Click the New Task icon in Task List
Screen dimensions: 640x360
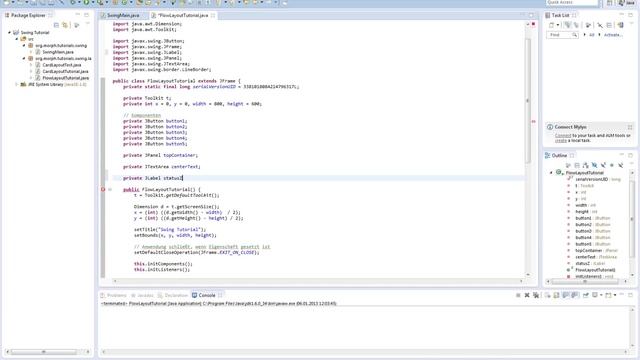(551, 25)
